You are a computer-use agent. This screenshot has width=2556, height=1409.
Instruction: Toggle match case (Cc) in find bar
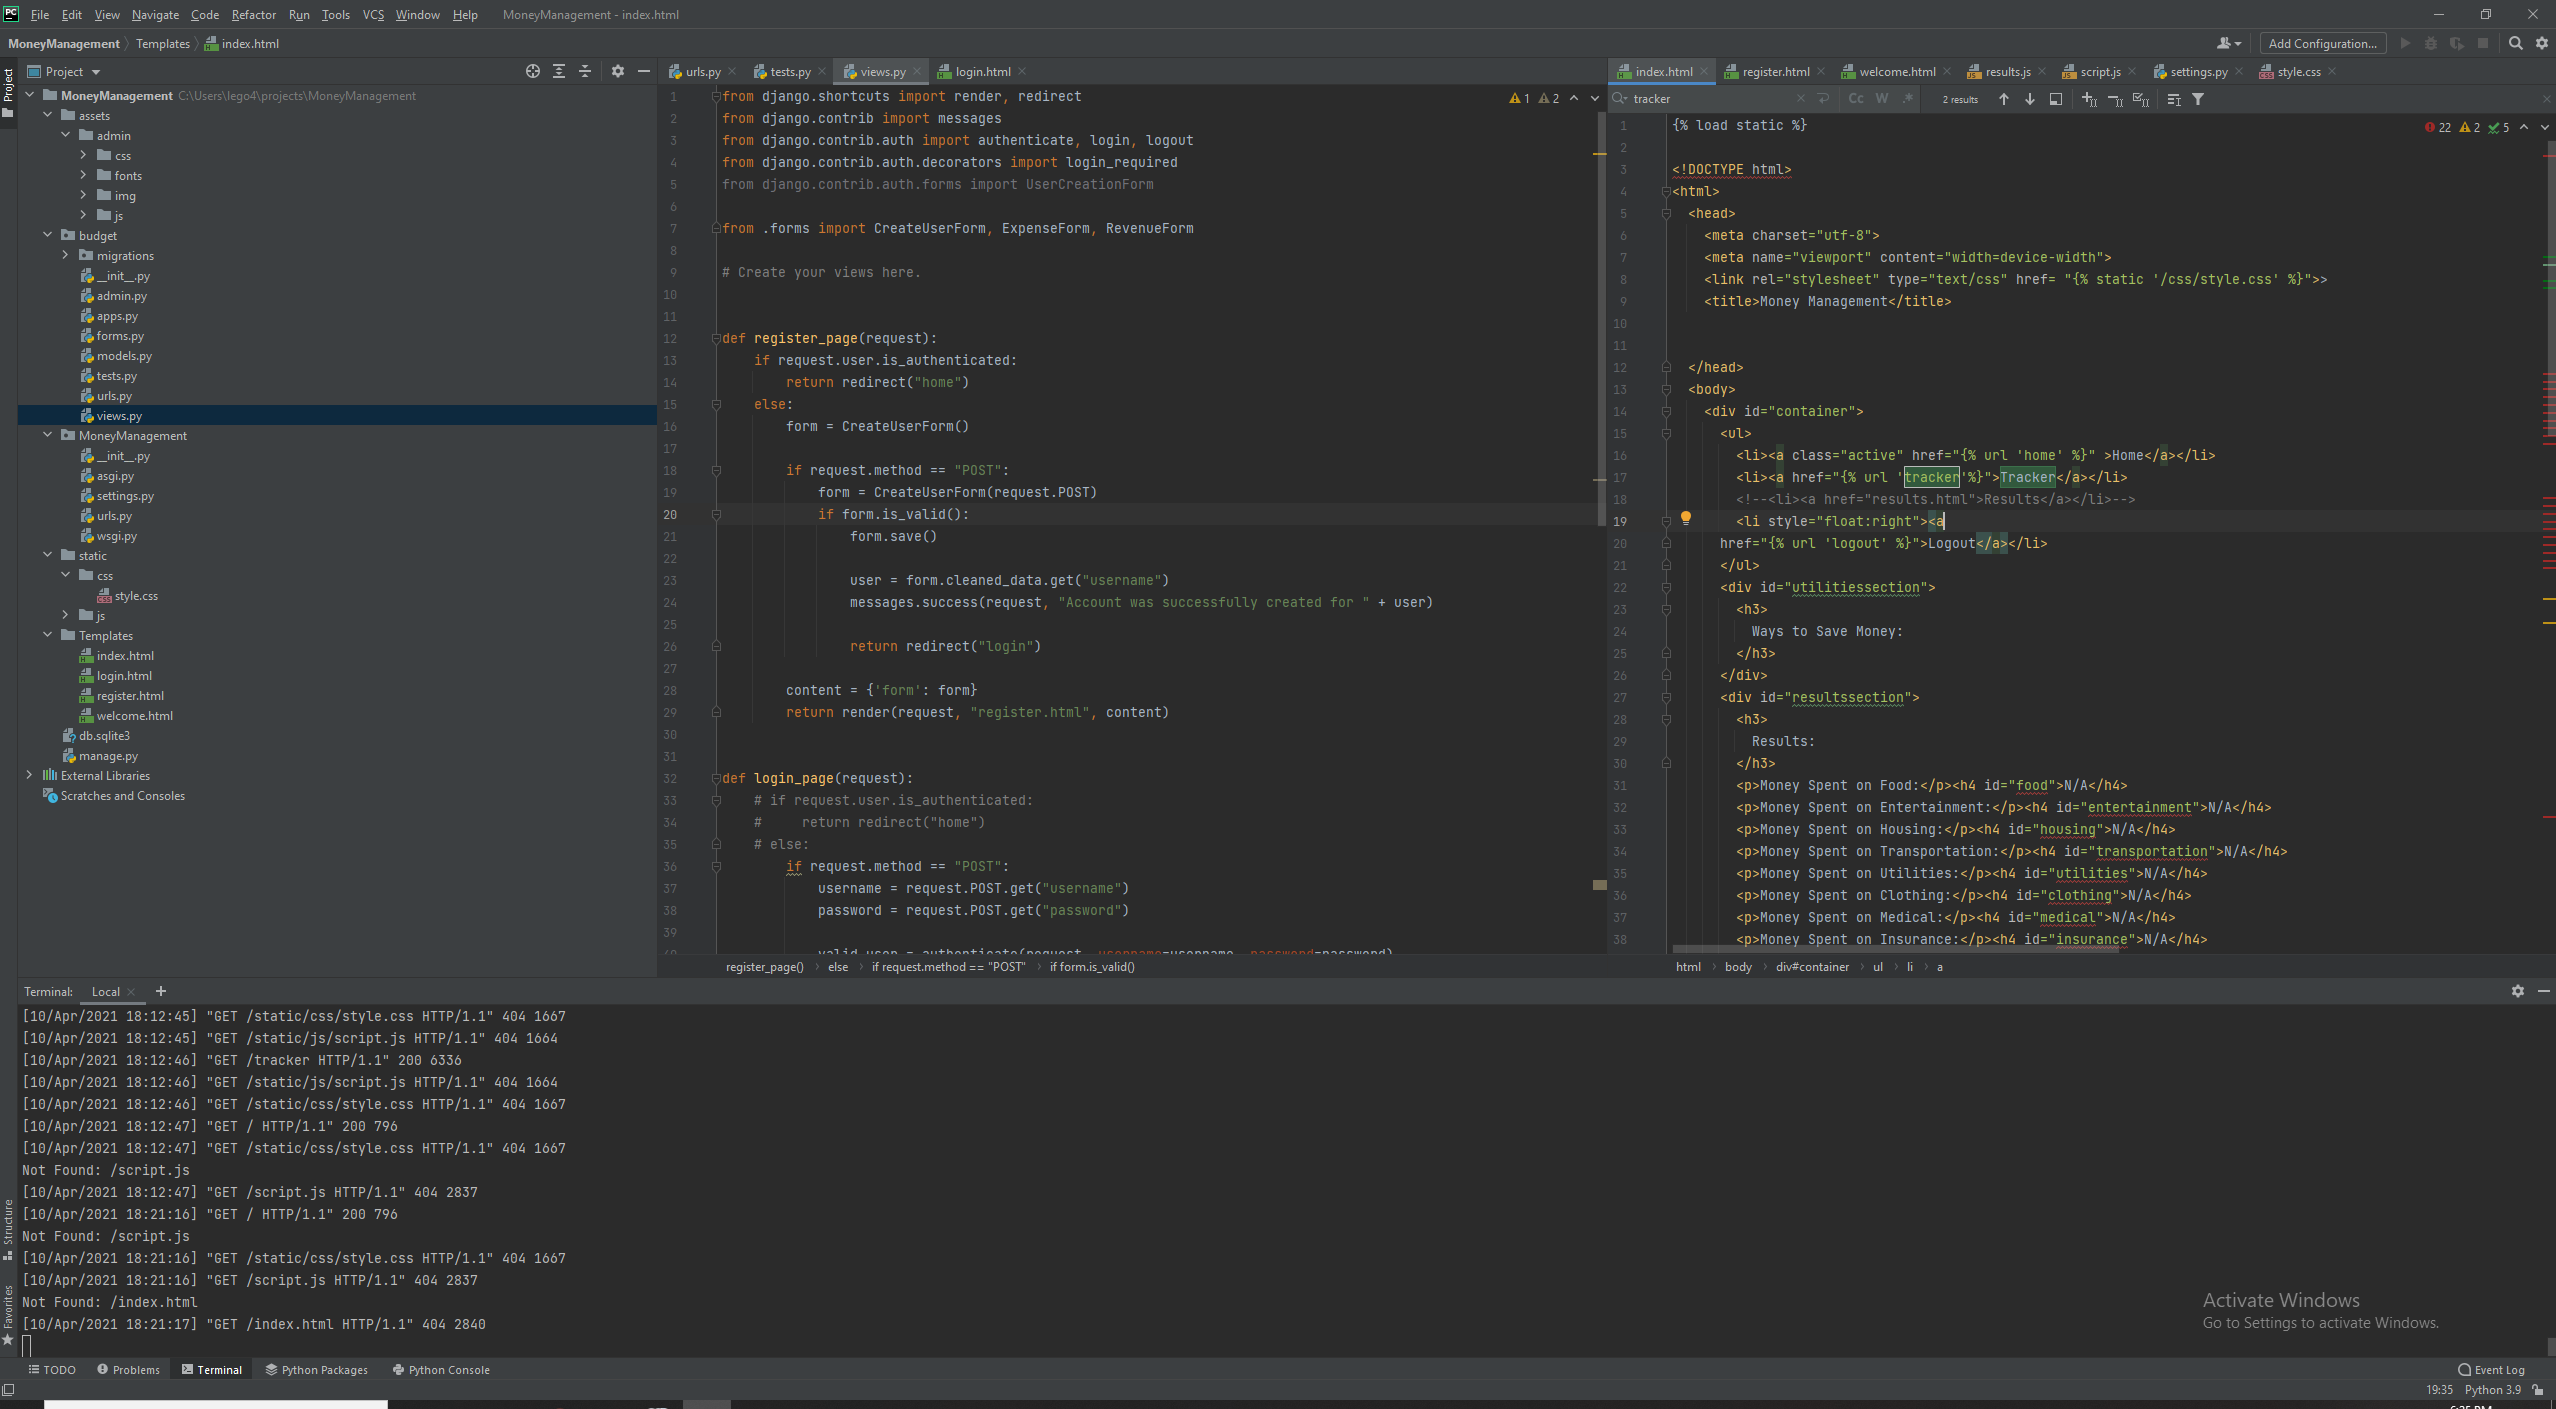tap(1855, 99)
